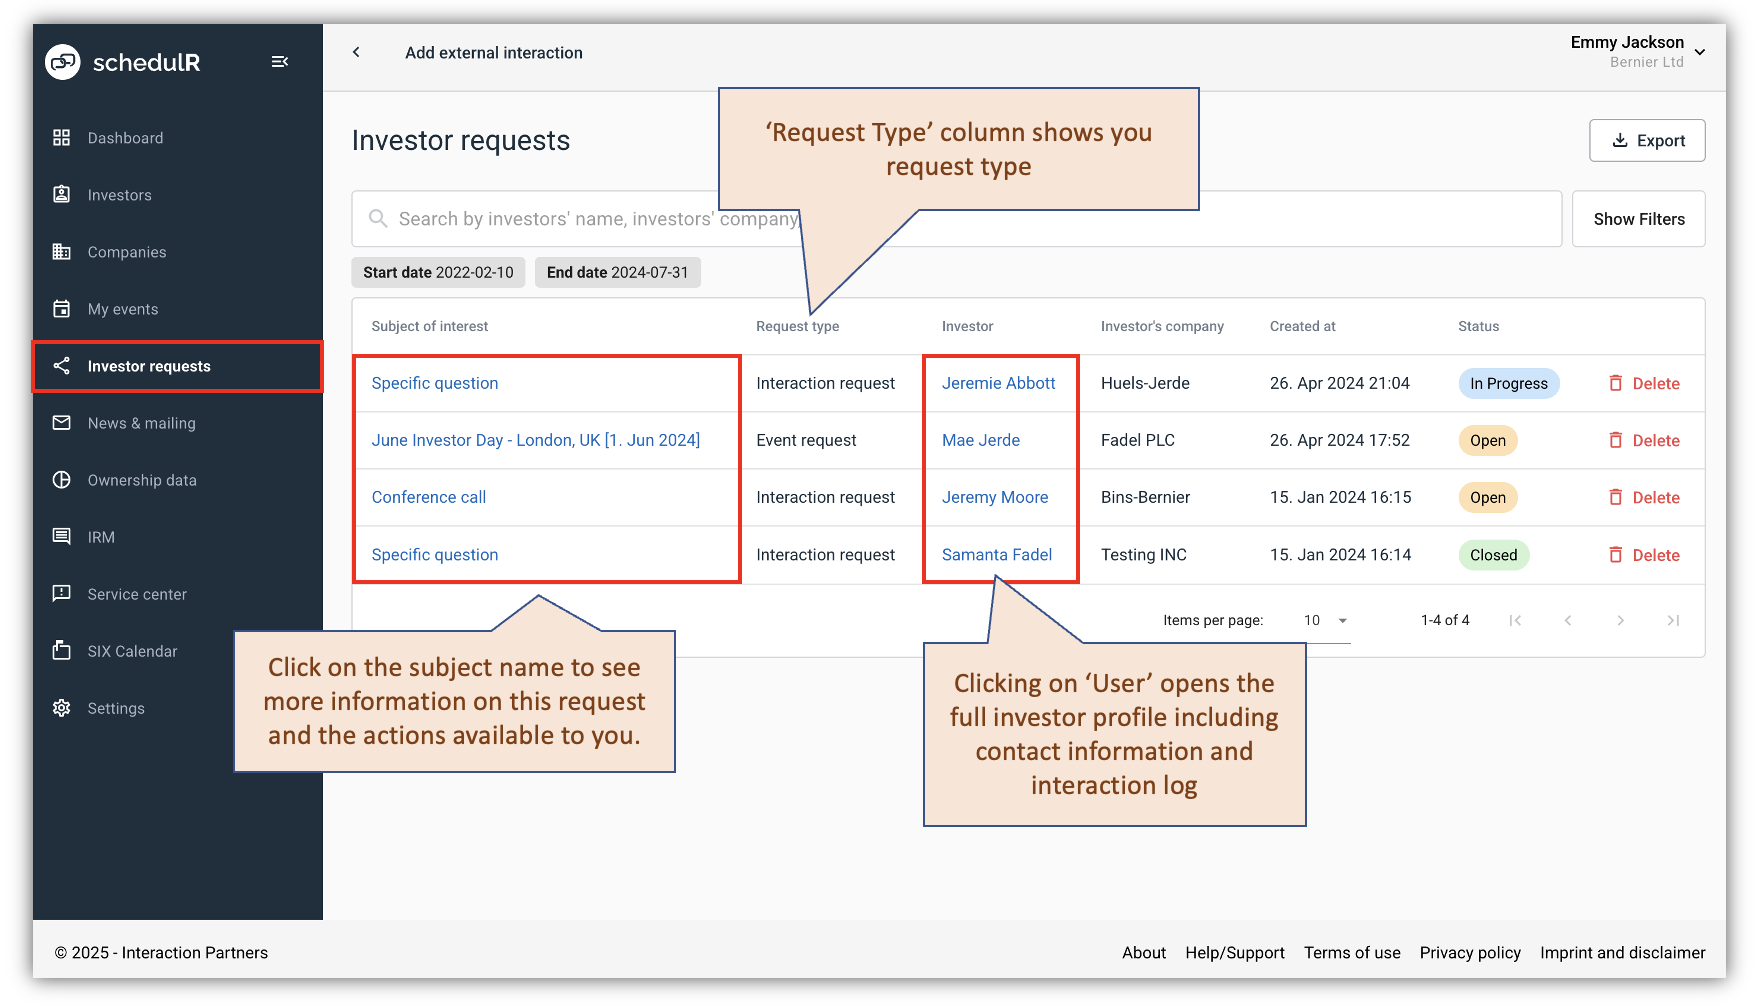Show Filters for the requests table
The width and height of the screenshot is (1762, 1006).
point(1638,218)
